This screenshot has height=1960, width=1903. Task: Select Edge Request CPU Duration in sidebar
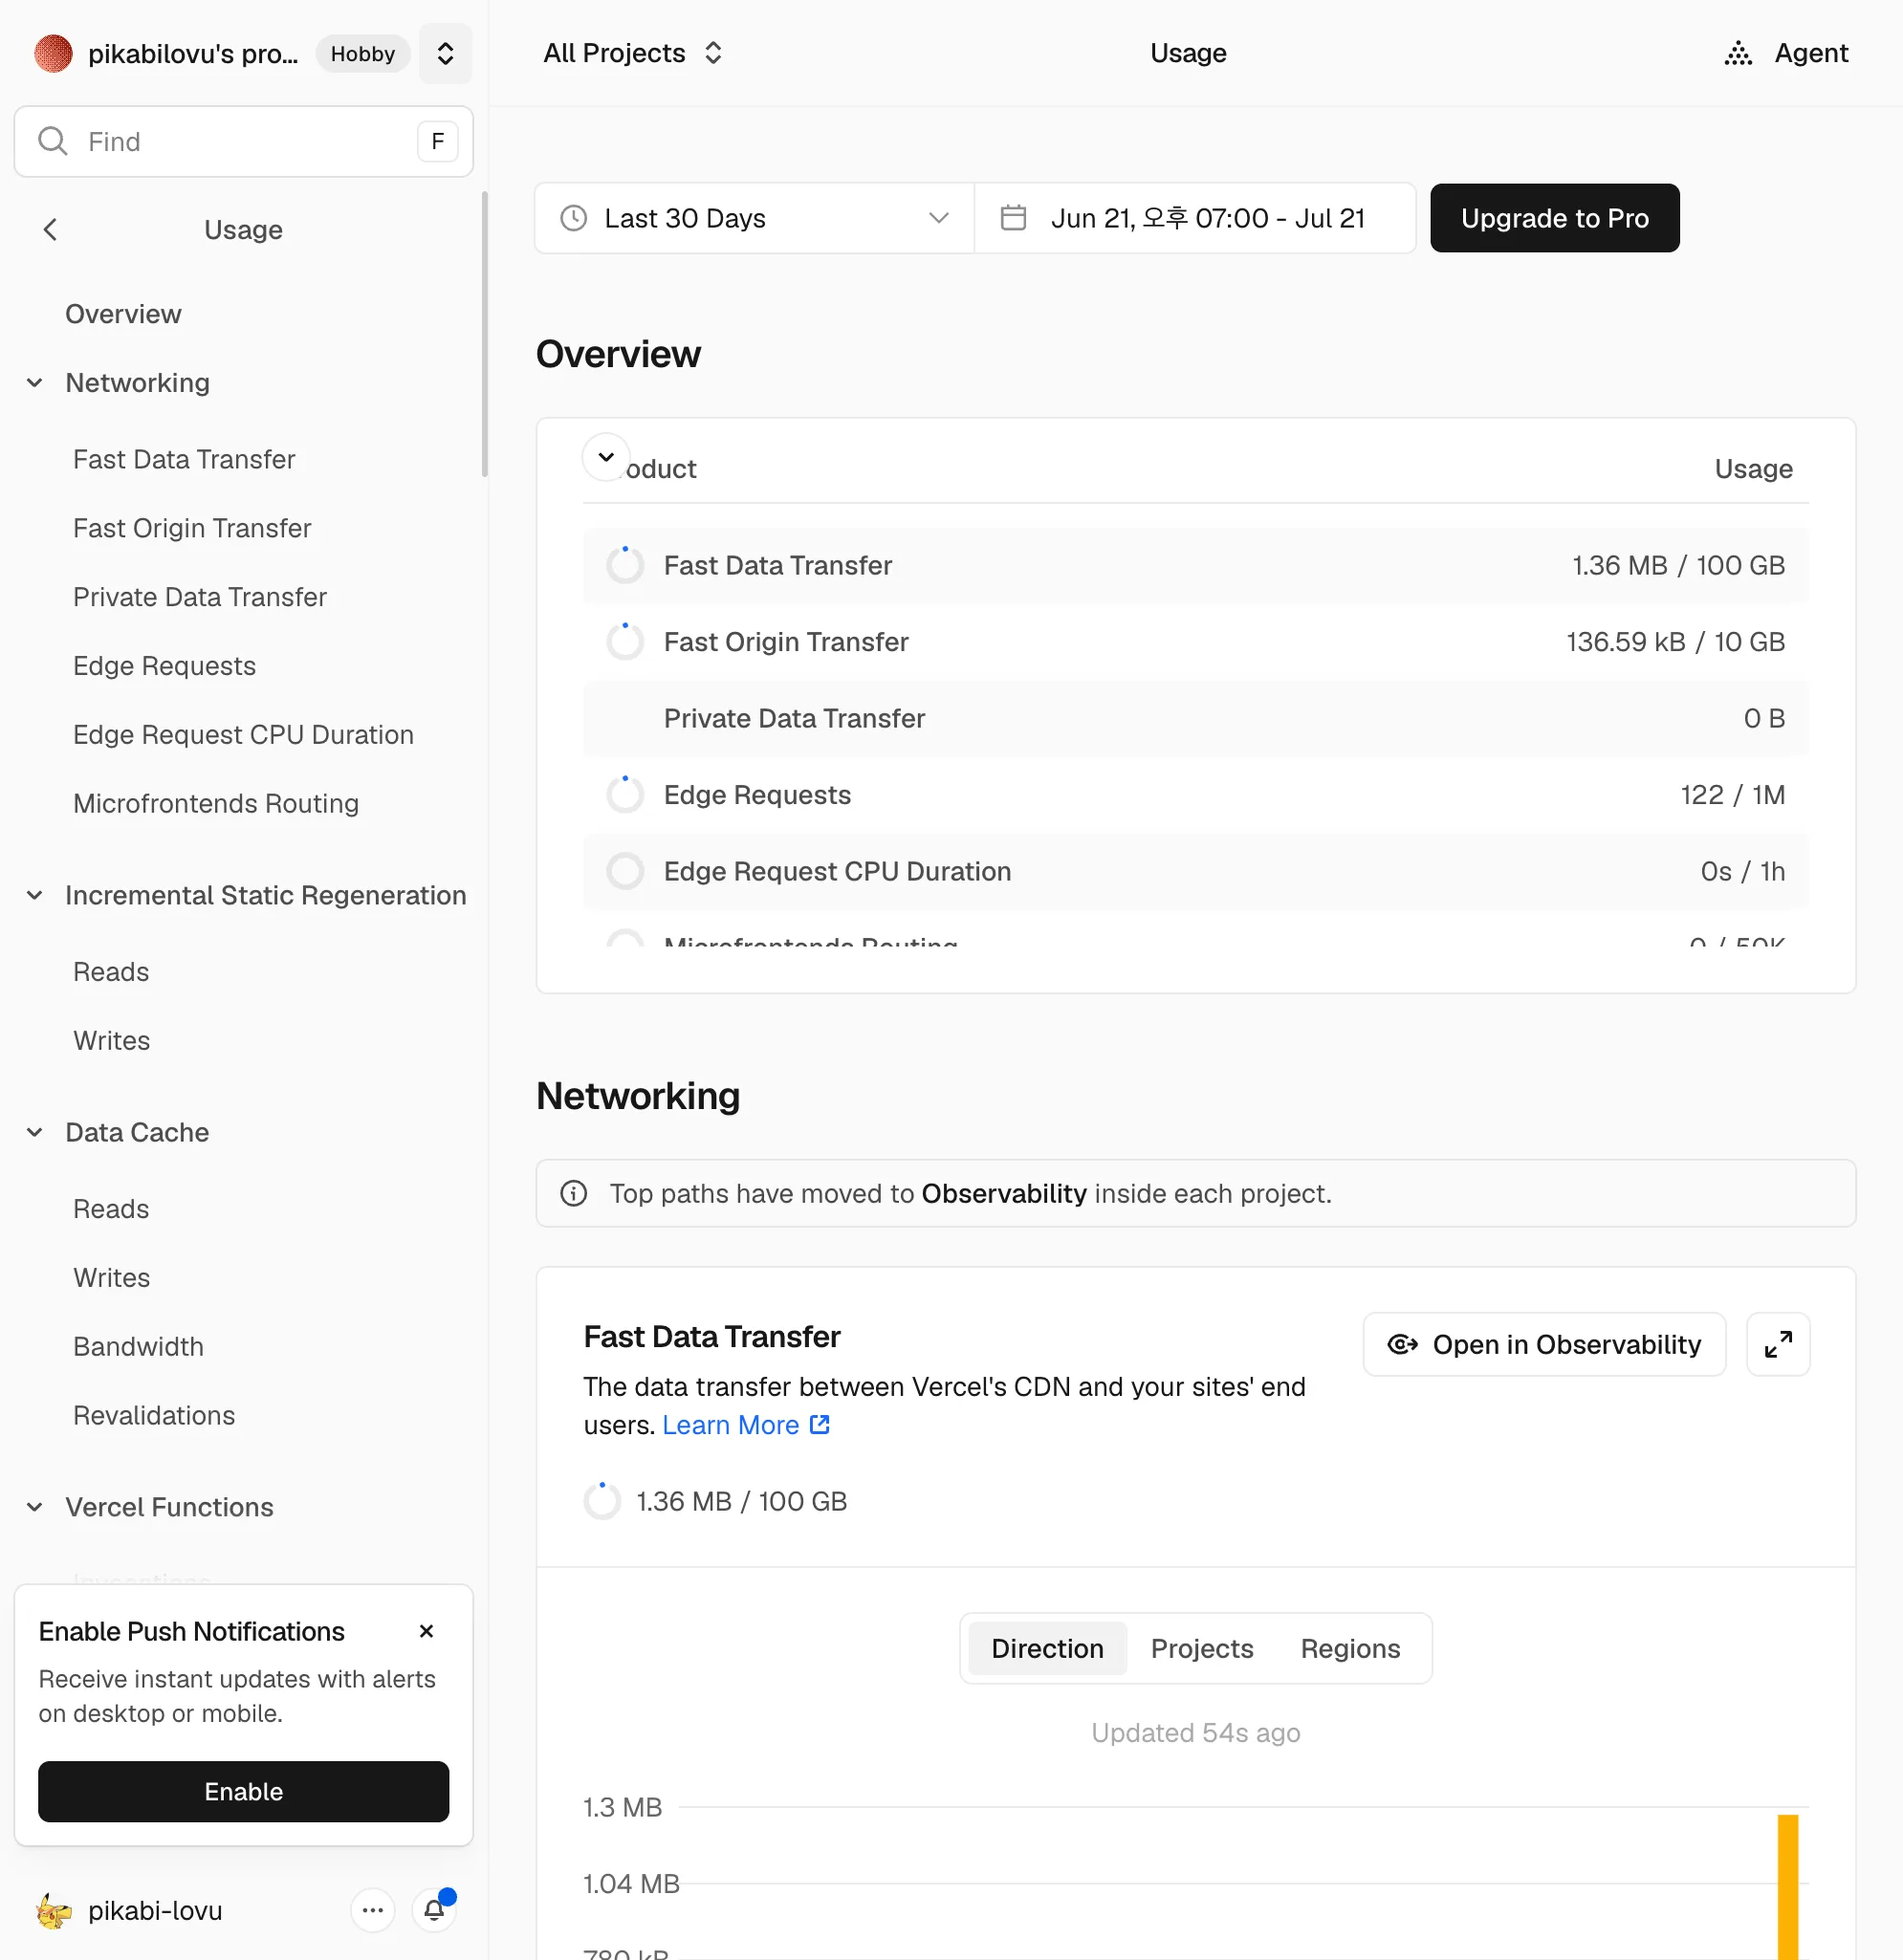(243, 735)
